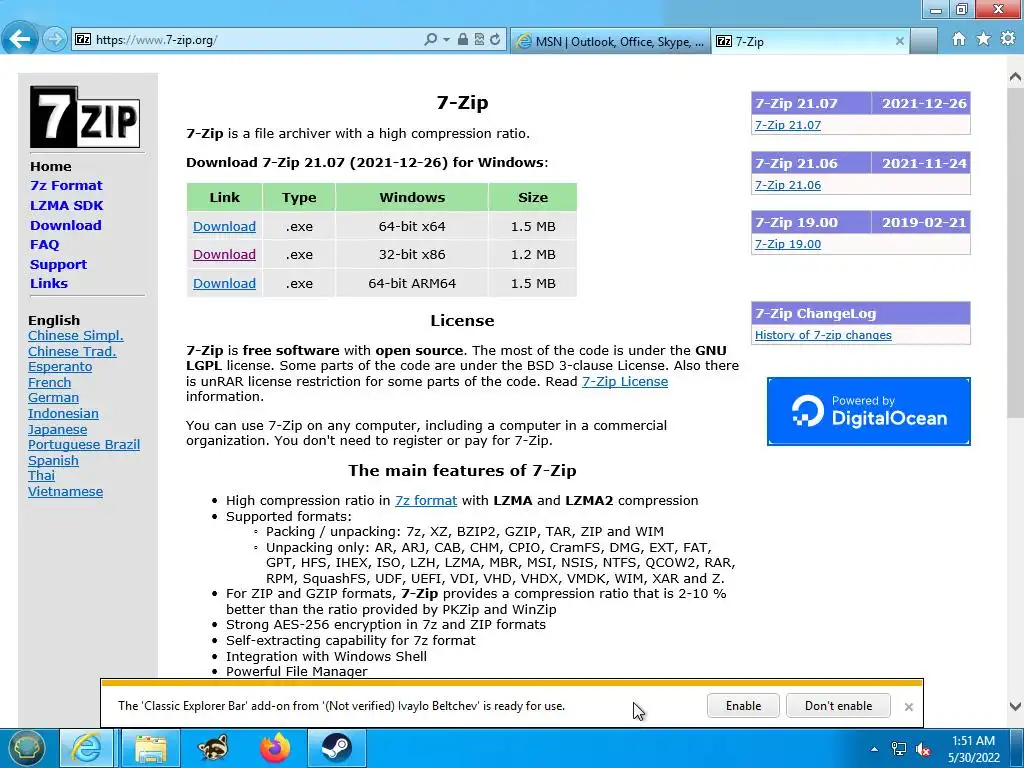Viewport: 1024px width, 768px height.
Task: Switch language to Portuguese Brazil
Action: [84, 445]
